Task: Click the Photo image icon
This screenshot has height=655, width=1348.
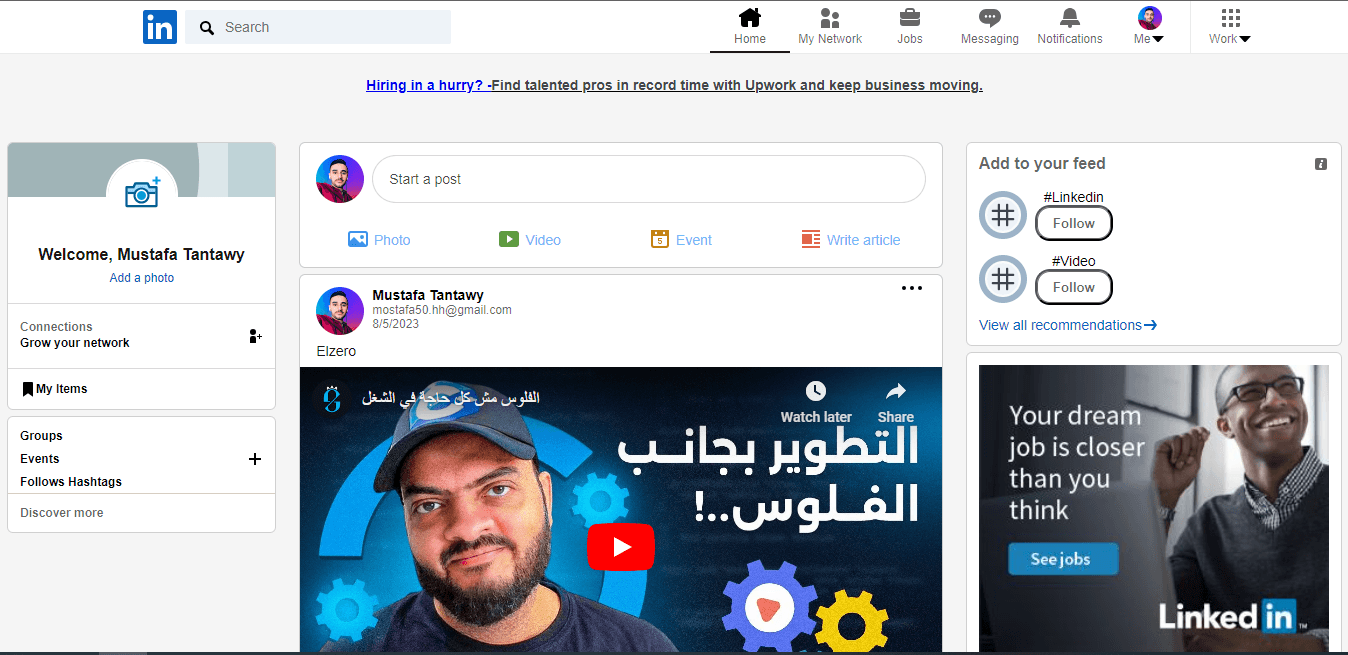Action: (358, 239)
